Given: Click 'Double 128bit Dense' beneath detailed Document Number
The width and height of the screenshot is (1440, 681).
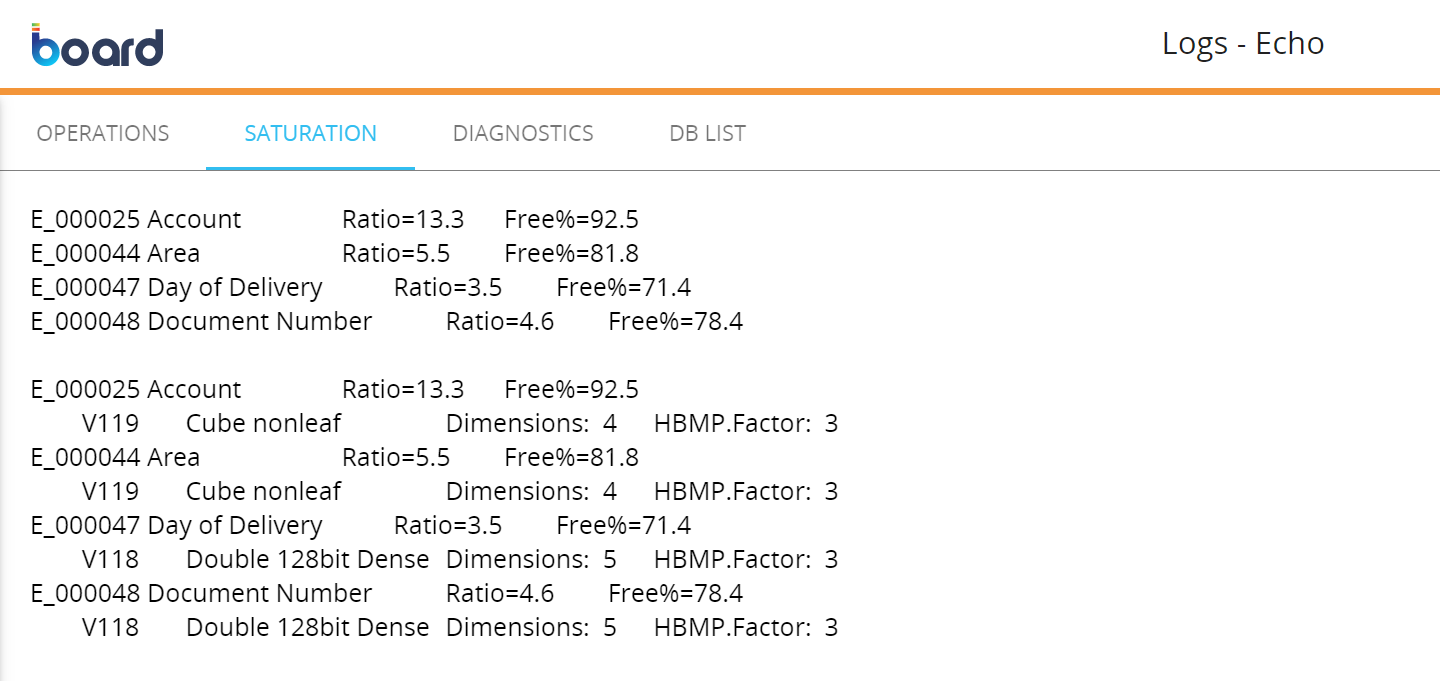Looking at the screenshot, I should click(307, 628).
